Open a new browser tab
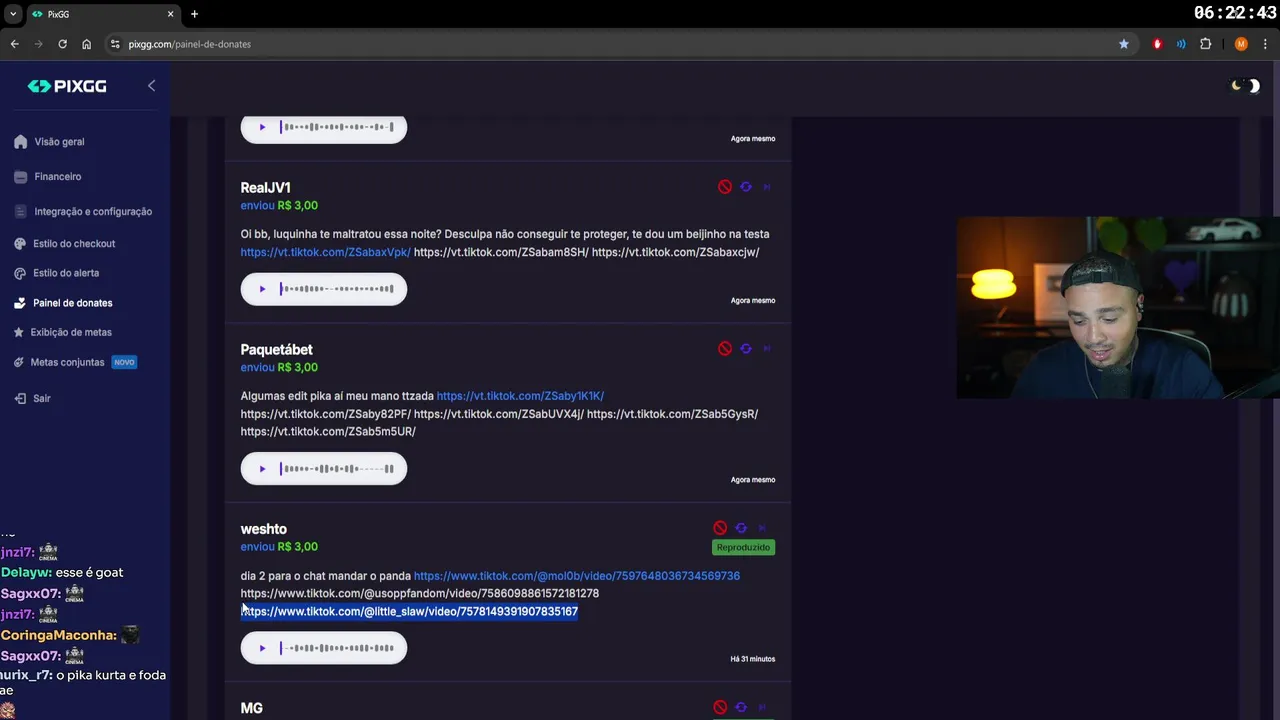 tap(194, 14)
